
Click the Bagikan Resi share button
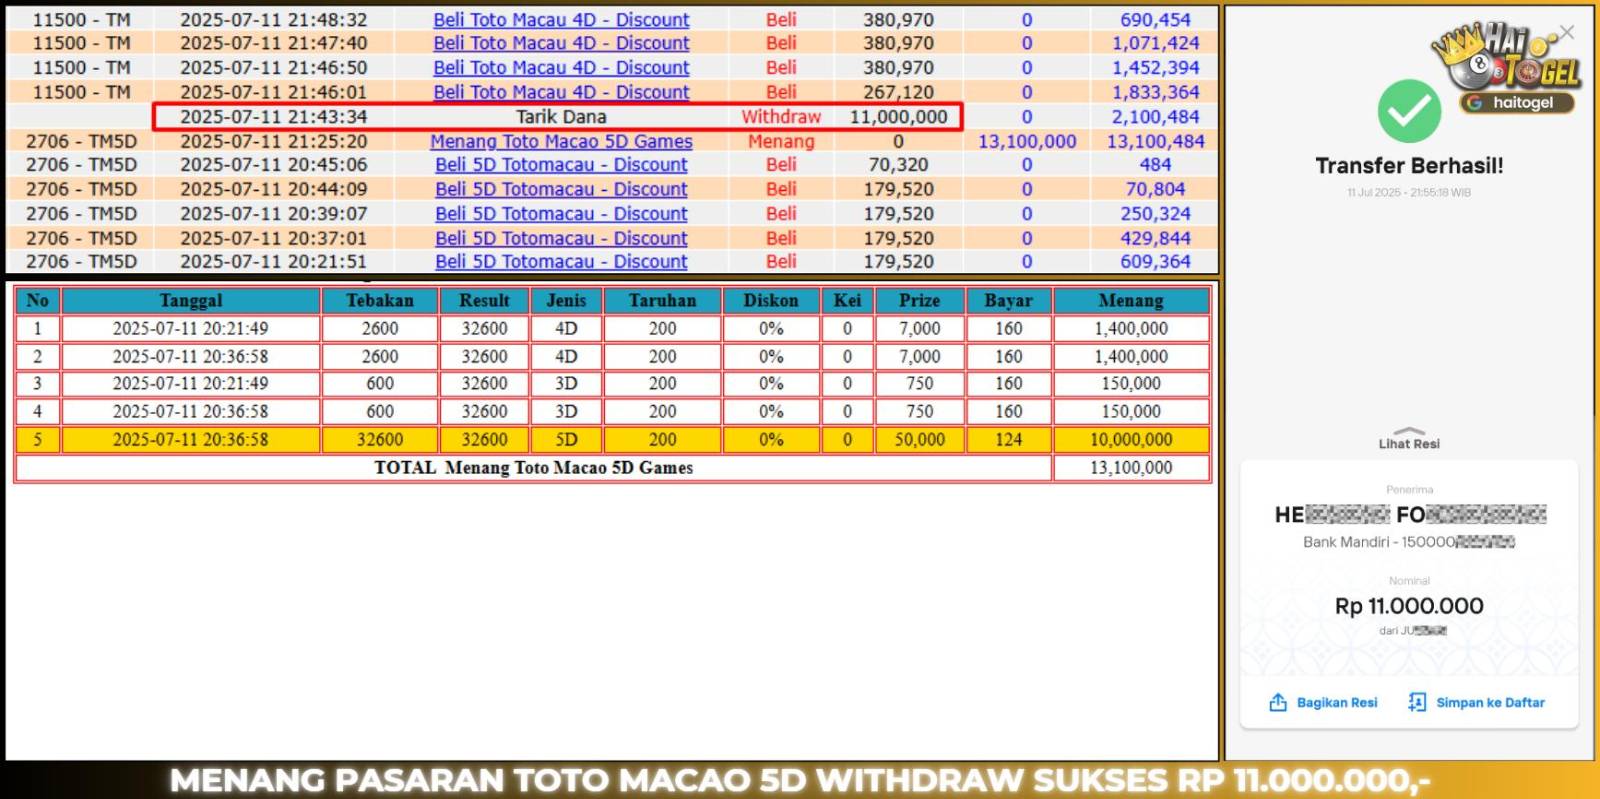[x=1323, y=702]
